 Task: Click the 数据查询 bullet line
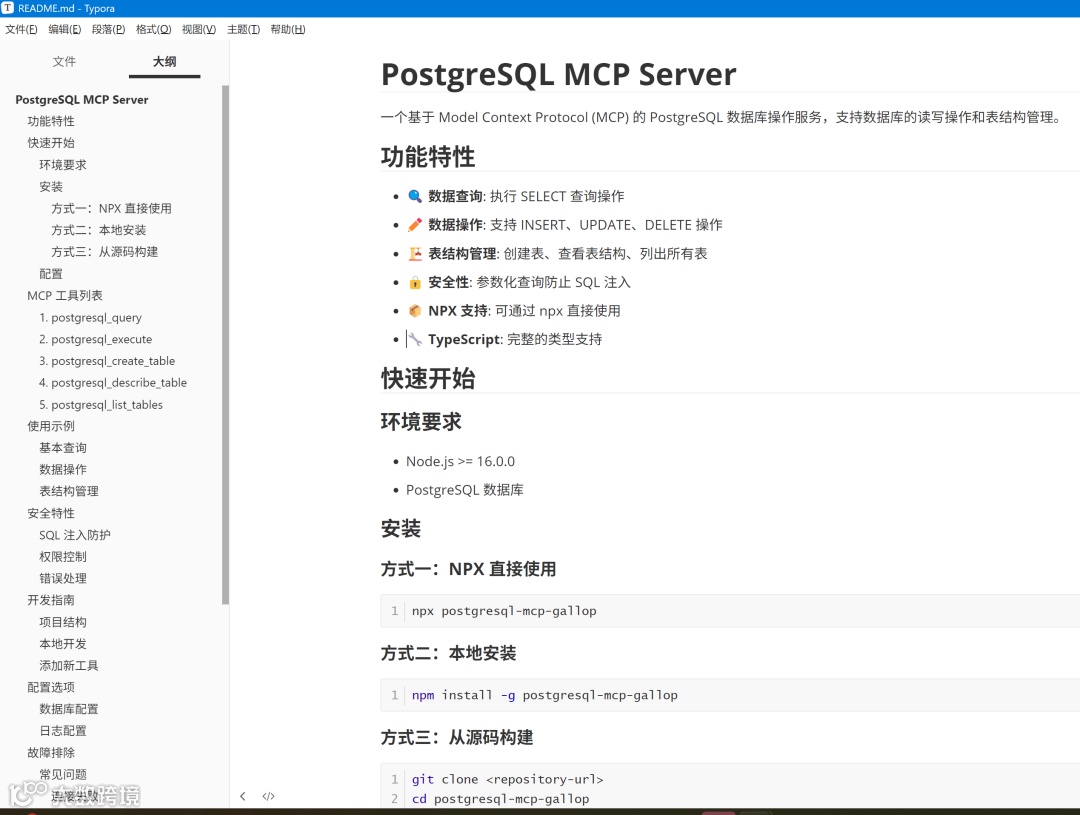tap(516, 196)
